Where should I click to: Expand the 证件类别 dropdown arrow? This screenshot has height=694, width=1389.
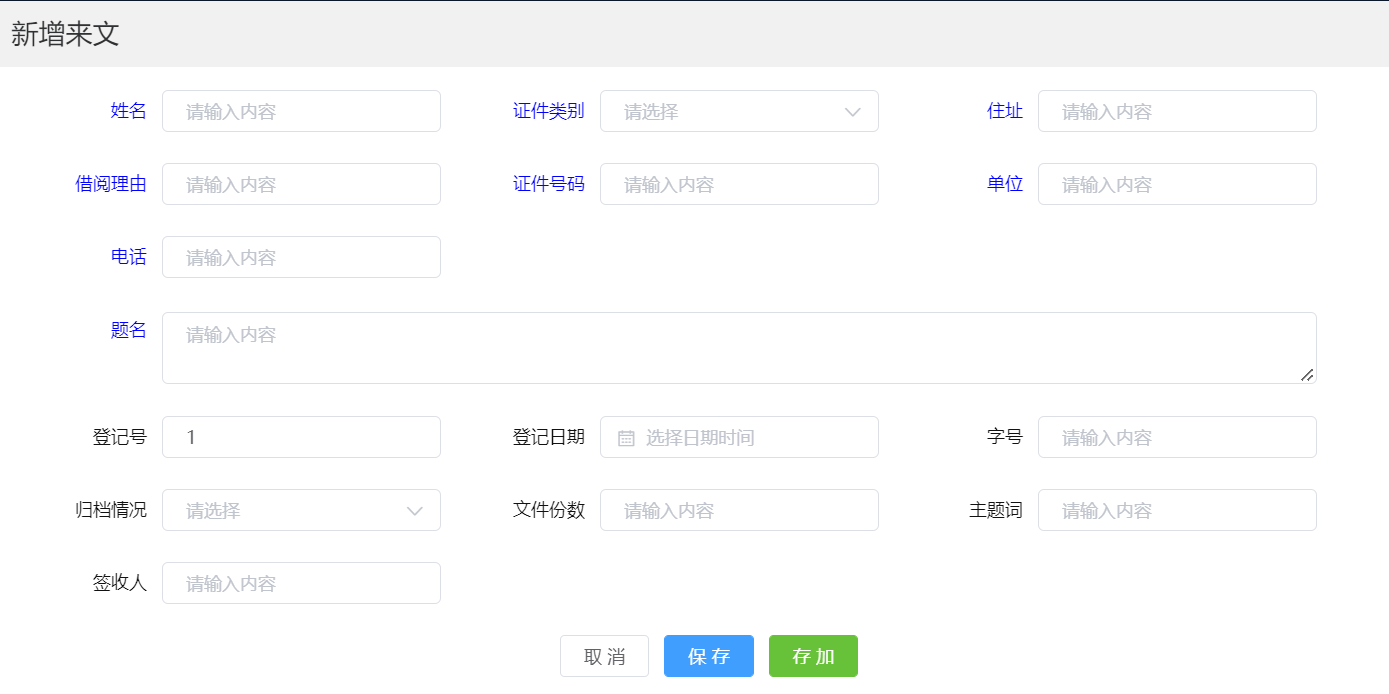click(x=853, y=111)
